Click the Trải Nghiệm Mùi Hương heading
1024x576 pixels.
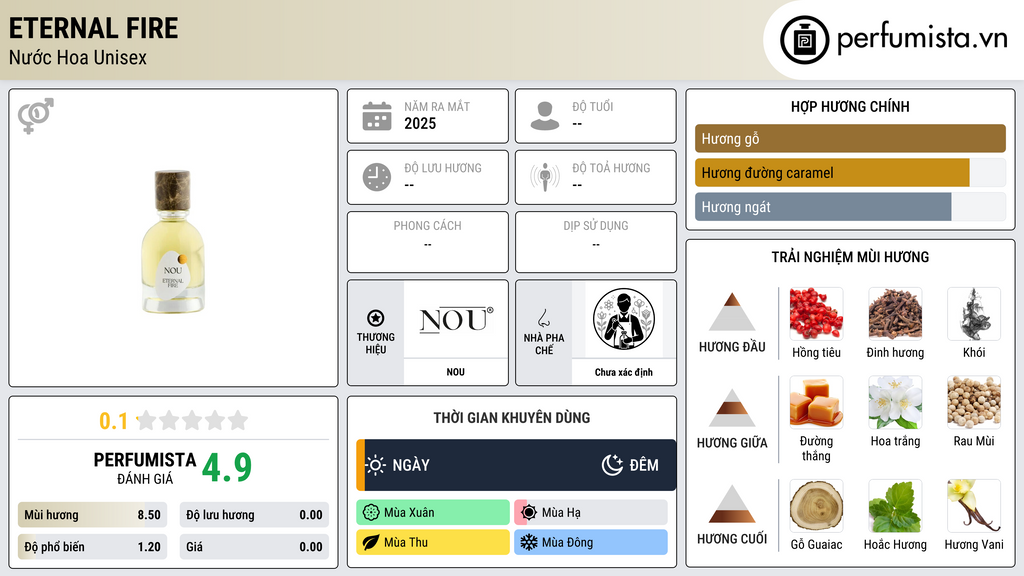850,257
